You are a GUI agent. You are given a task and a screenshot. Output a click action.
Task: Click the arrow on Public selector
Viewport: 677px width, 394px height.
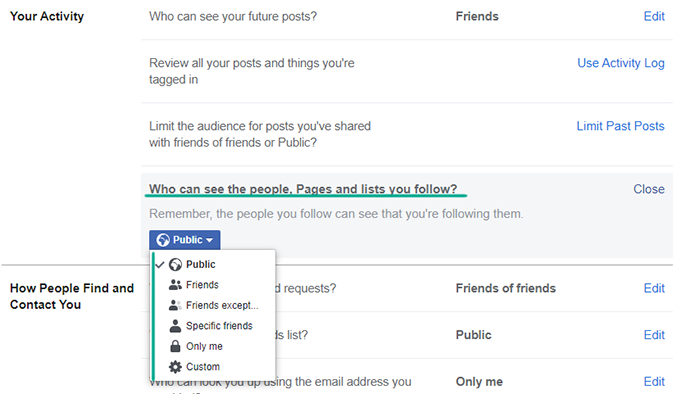click(x=209, y=240)
